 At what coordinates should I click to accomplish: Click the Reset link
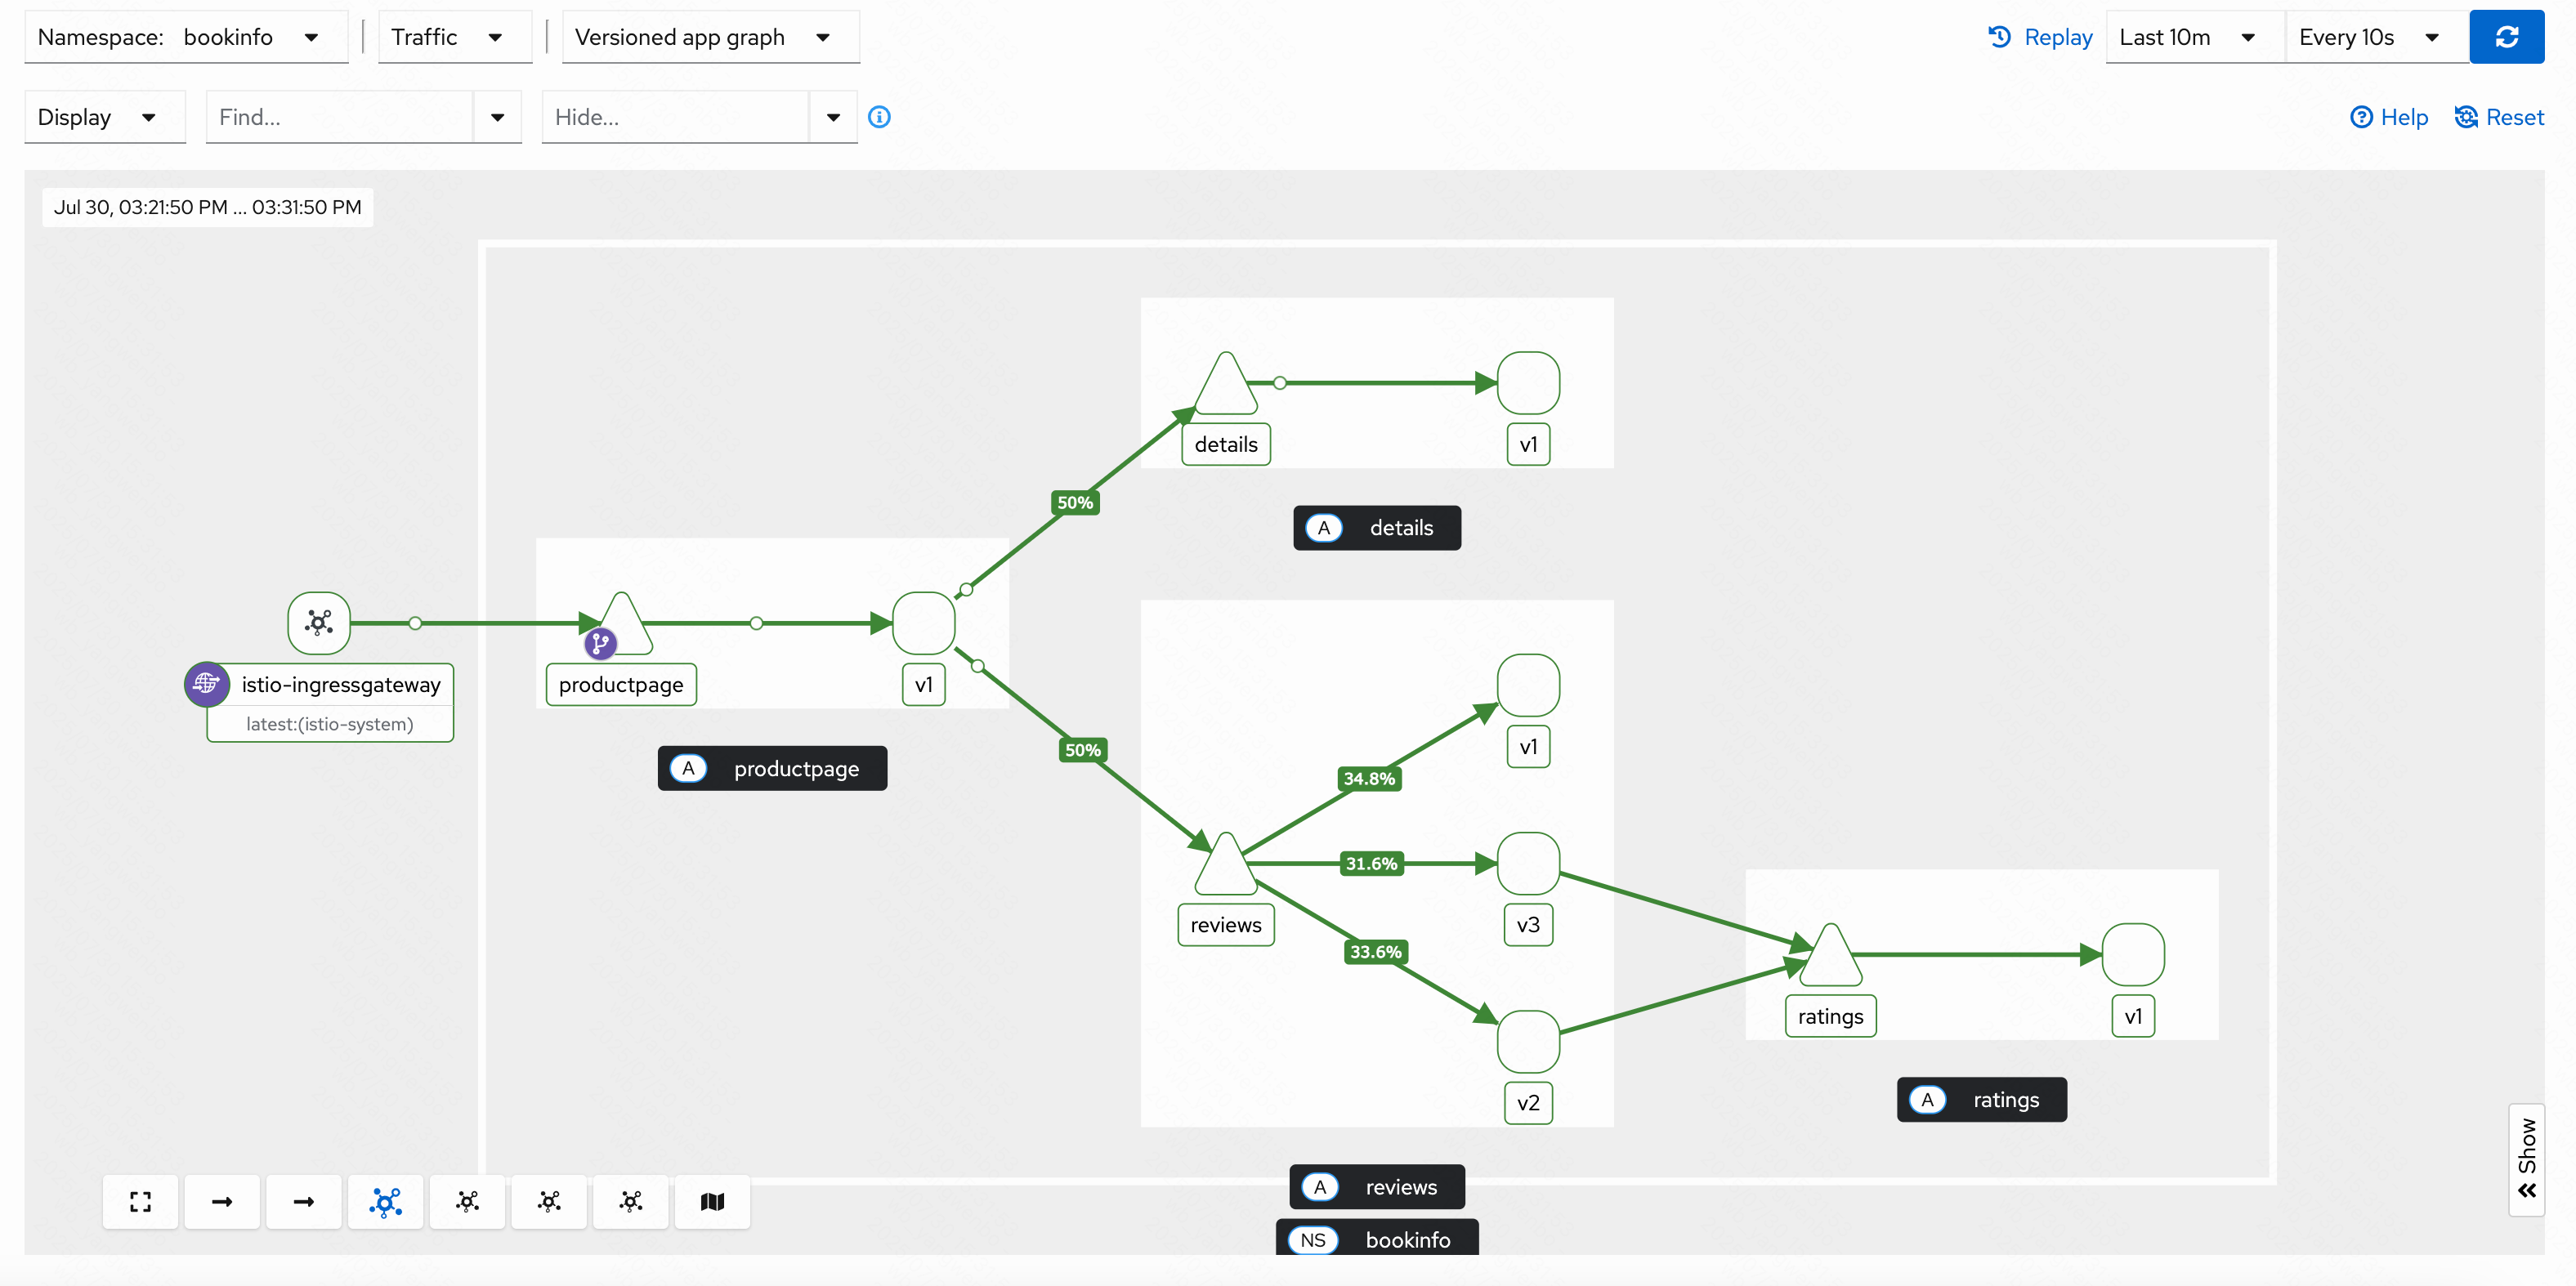tap(2499, 117)
